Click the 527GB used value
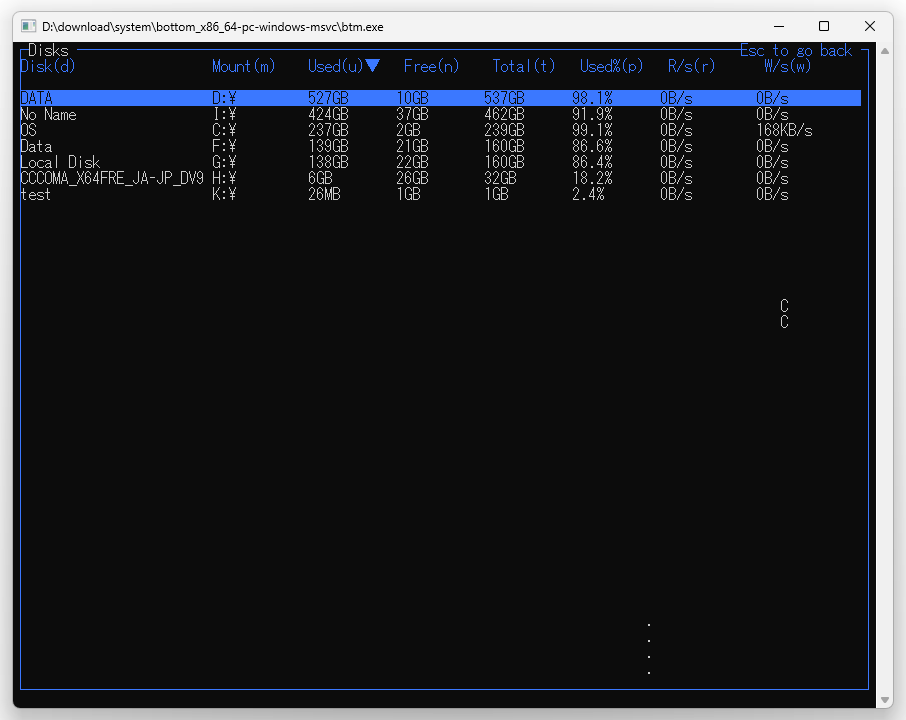Screen dimensions: 906x720 point(328,98)
